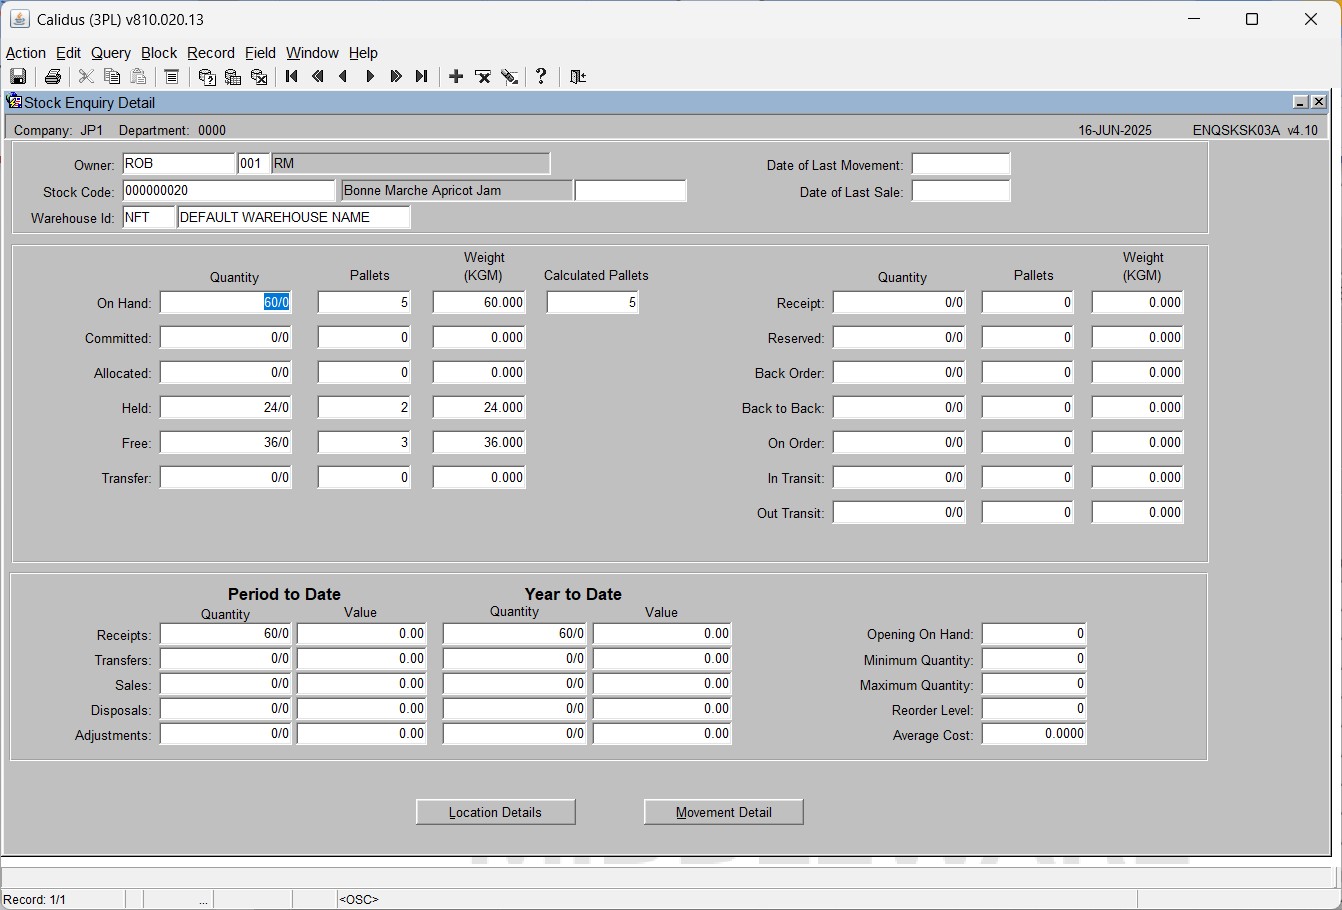Screen dimensions: 1342x910
Task: Click the In Transit Pallets field
Action: click(1028, 478)
